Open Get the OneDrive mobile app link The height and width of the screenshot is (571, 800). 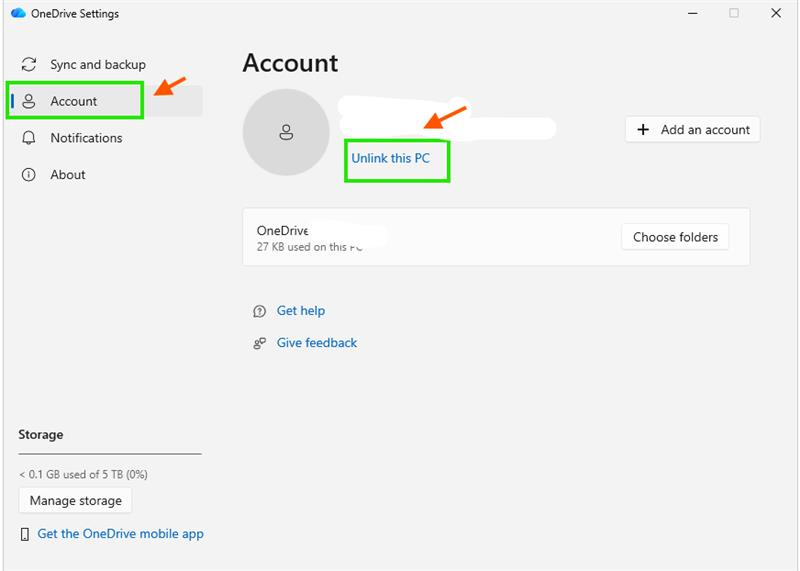[x=120, y=534]
